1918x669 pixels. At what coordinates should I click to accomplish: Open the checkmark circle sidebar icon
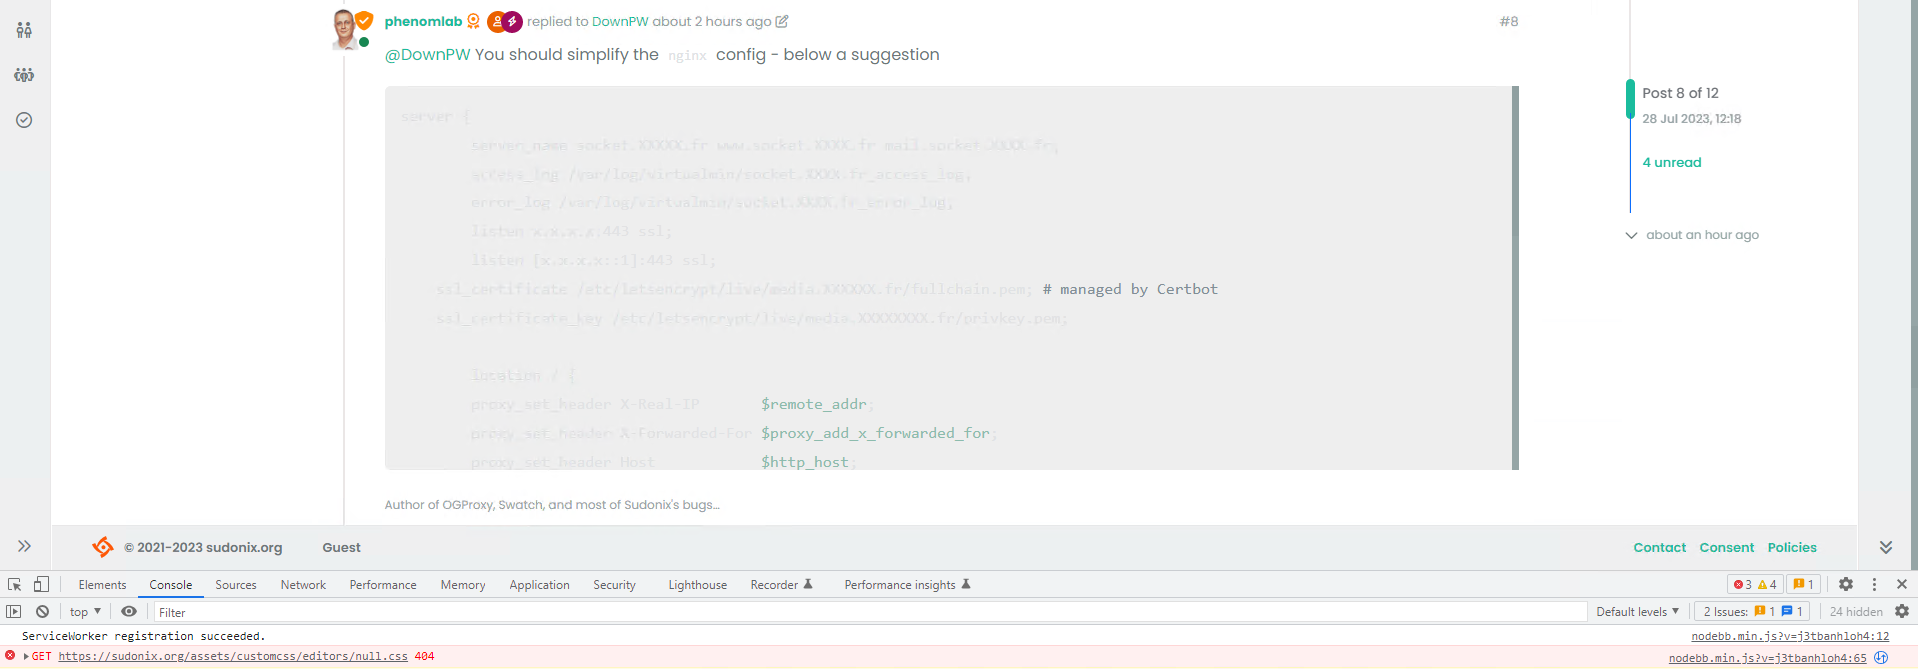point(24,120)
